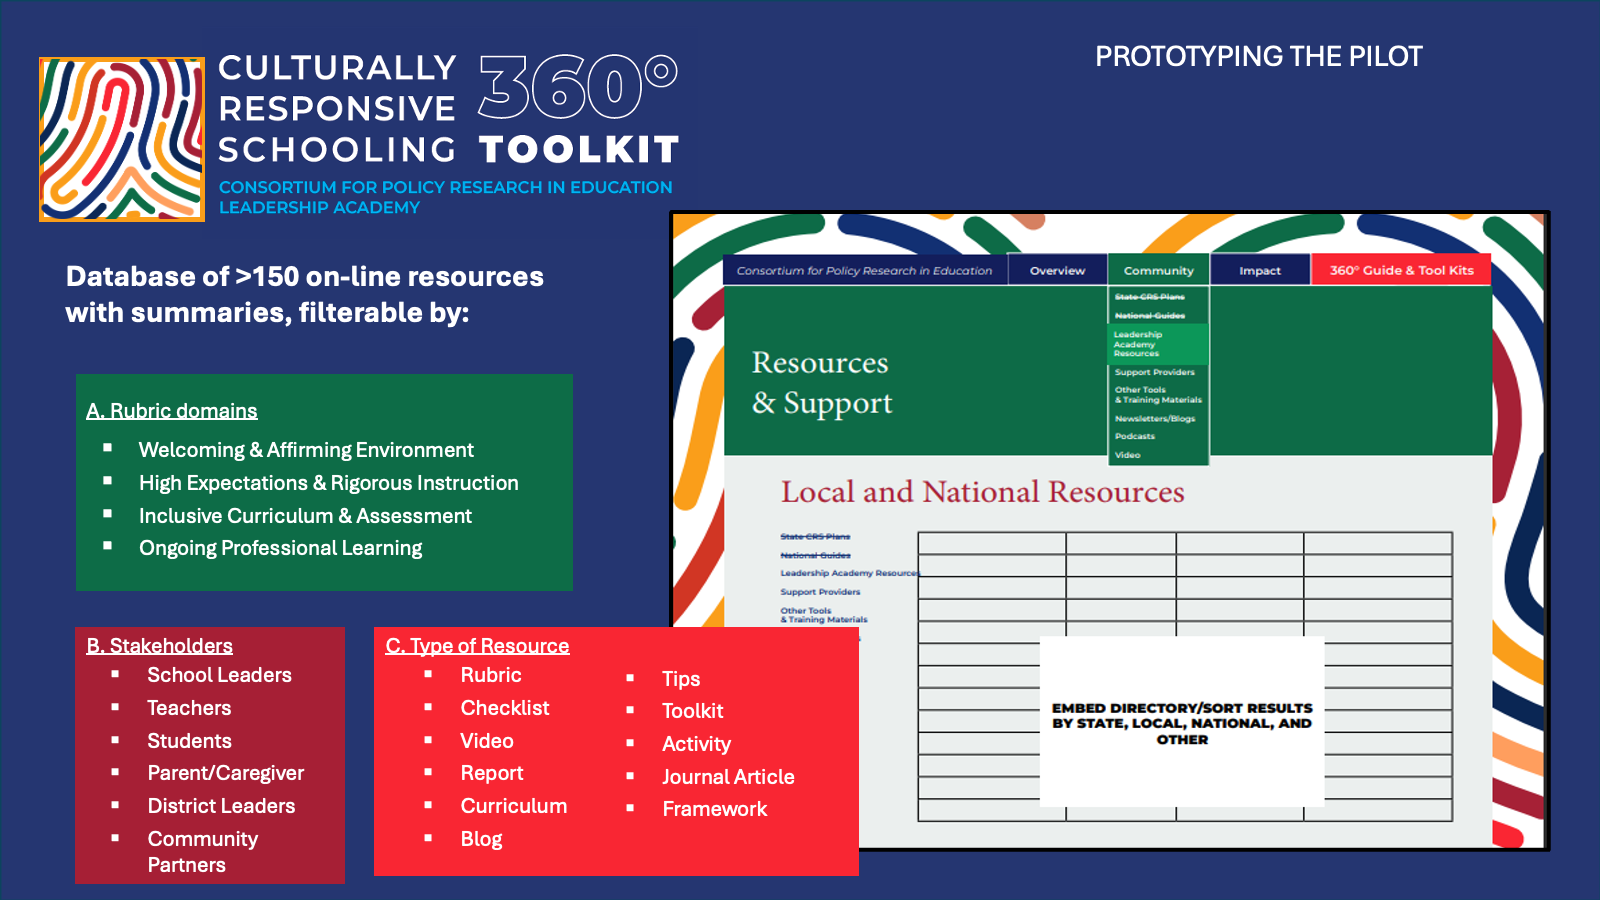The height and width of the screenshot is (900, 1600).
Task: Click Leadership Academy Resources sidebar link
Action: pos(849,573)
